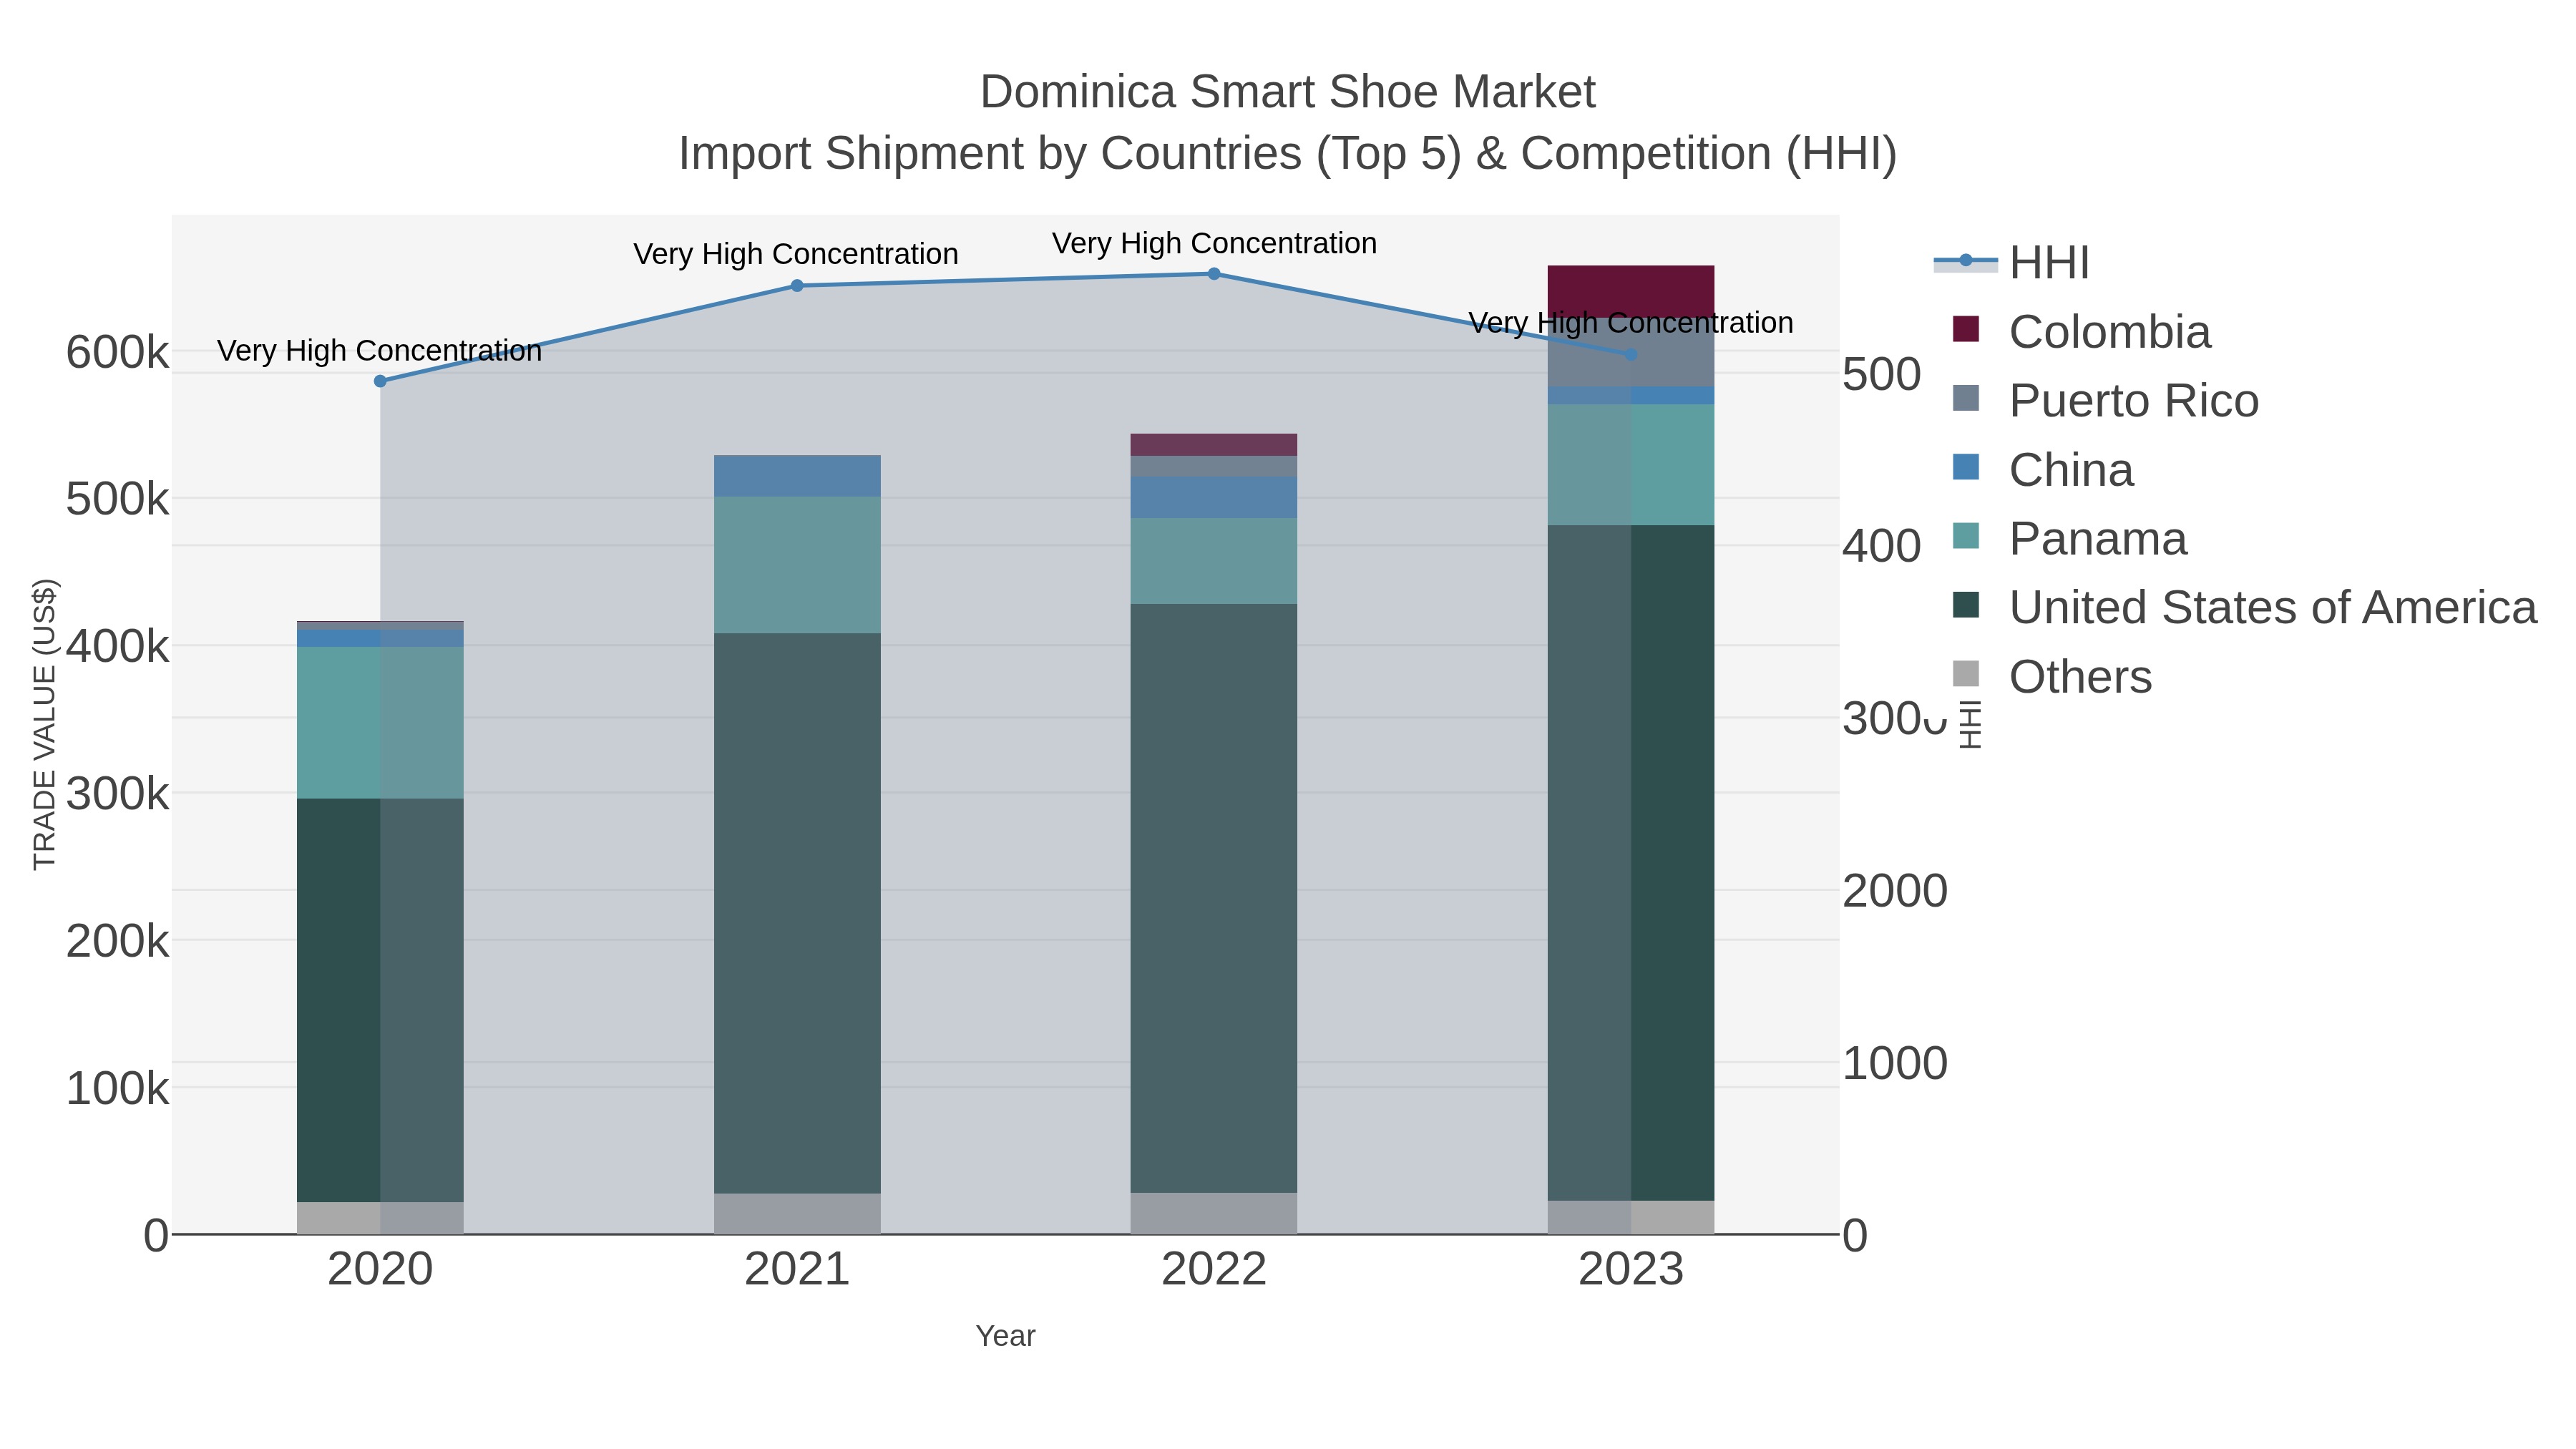Viewport: 2576px width, 1449px height.
Task: Click the 2021 Panama bar segment
Action: (797, 565)
